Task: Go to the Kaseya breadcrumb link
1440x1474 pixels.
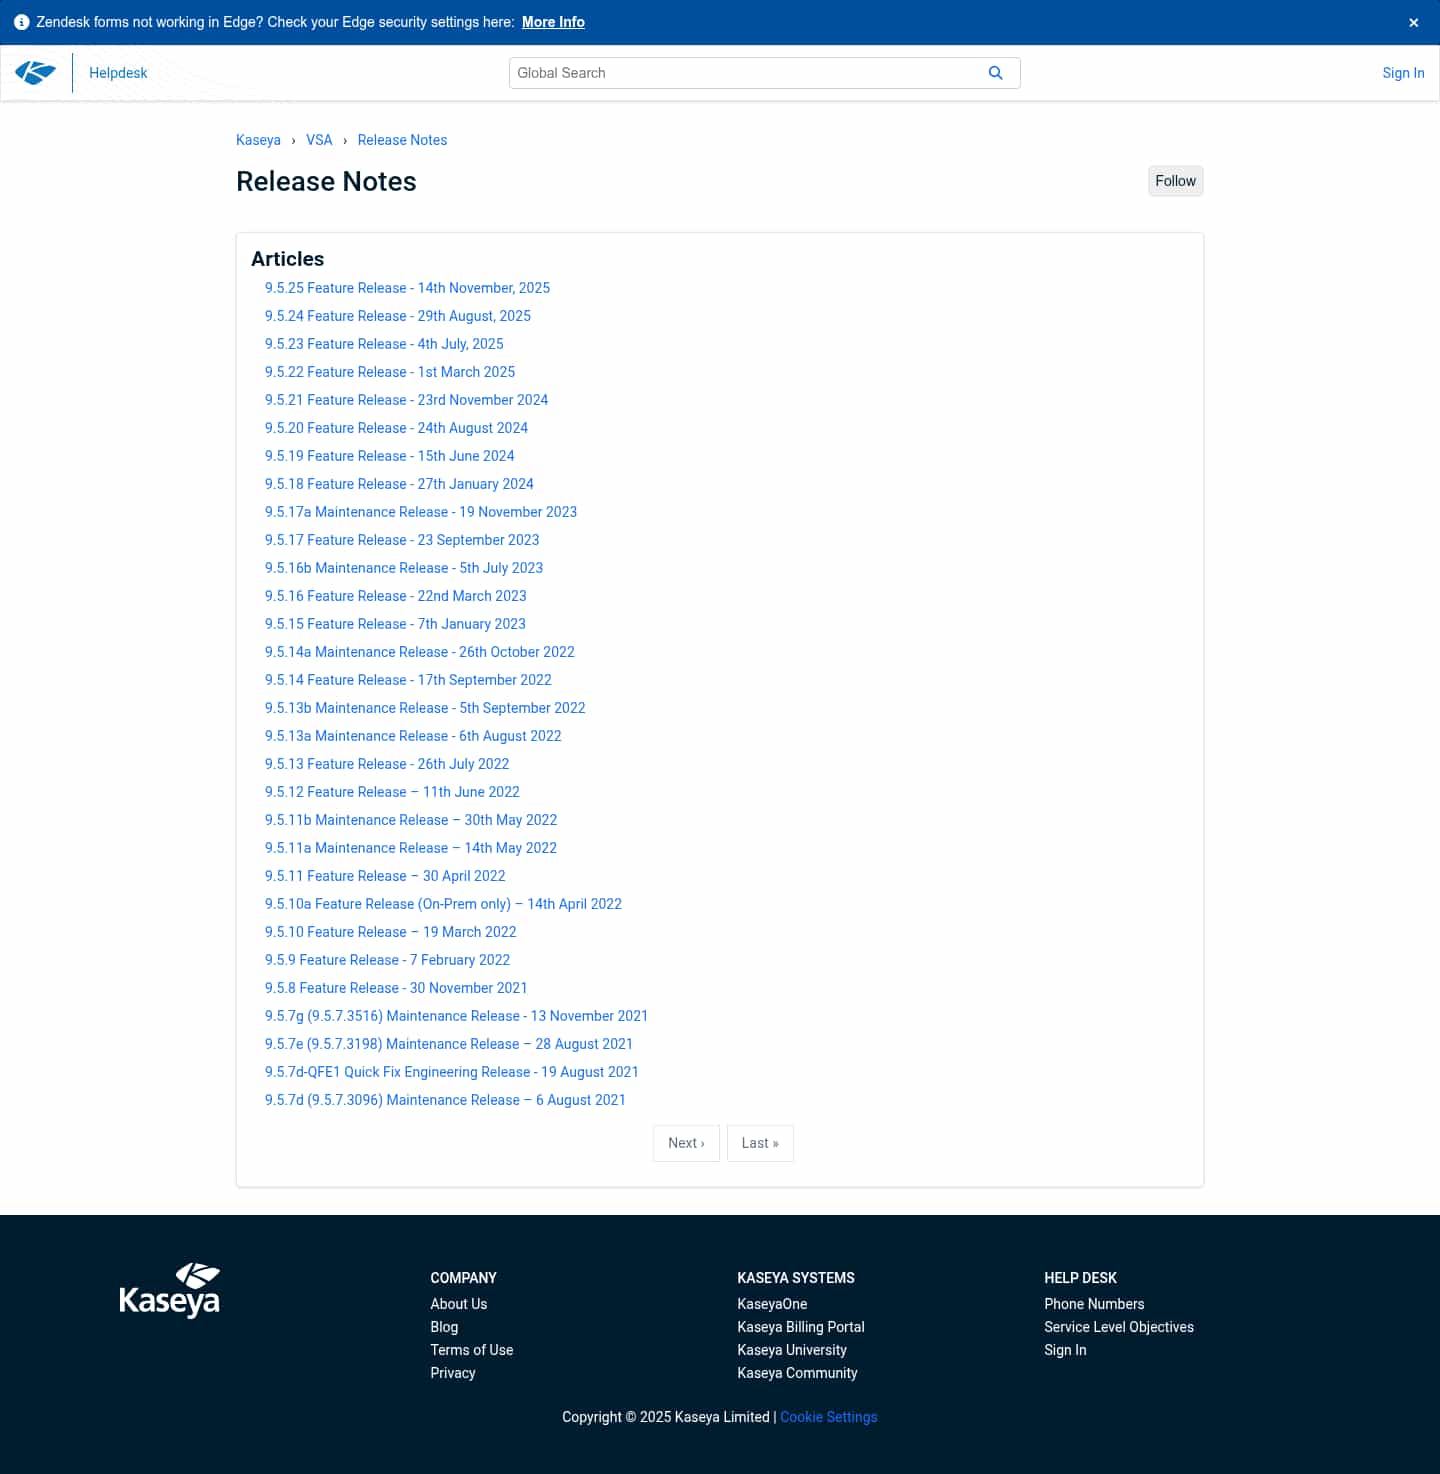Action: [258, 140]
